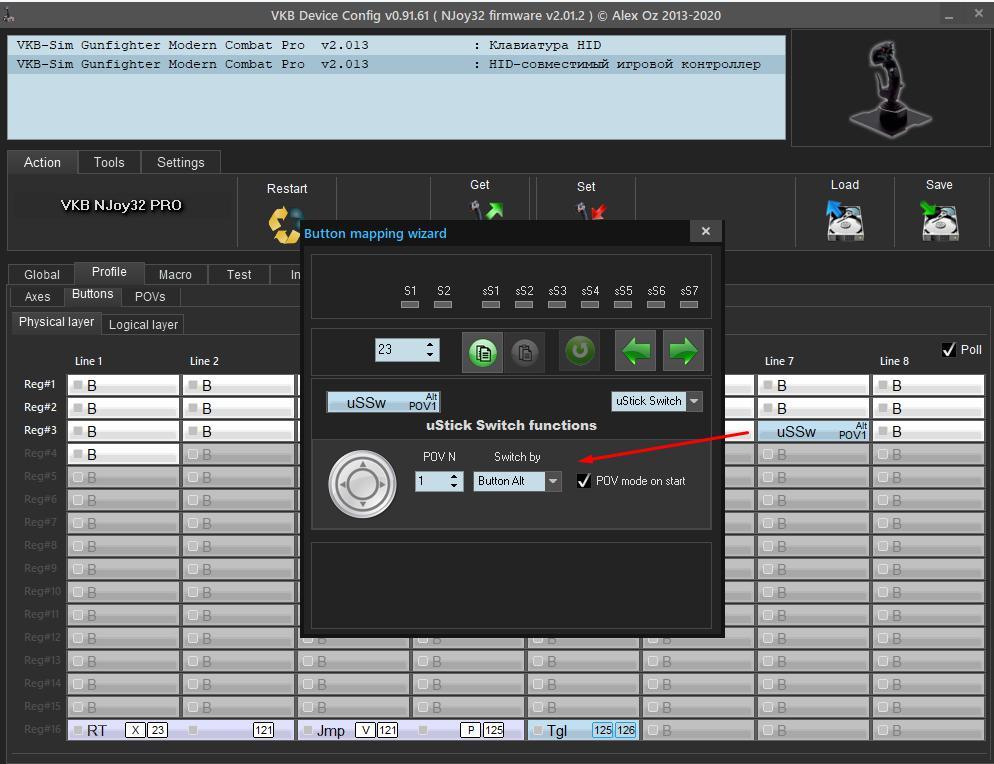The width and height of the screenshot is (994, 764).
Task: Open the Axes sub-tab
Action: [37, 297]
